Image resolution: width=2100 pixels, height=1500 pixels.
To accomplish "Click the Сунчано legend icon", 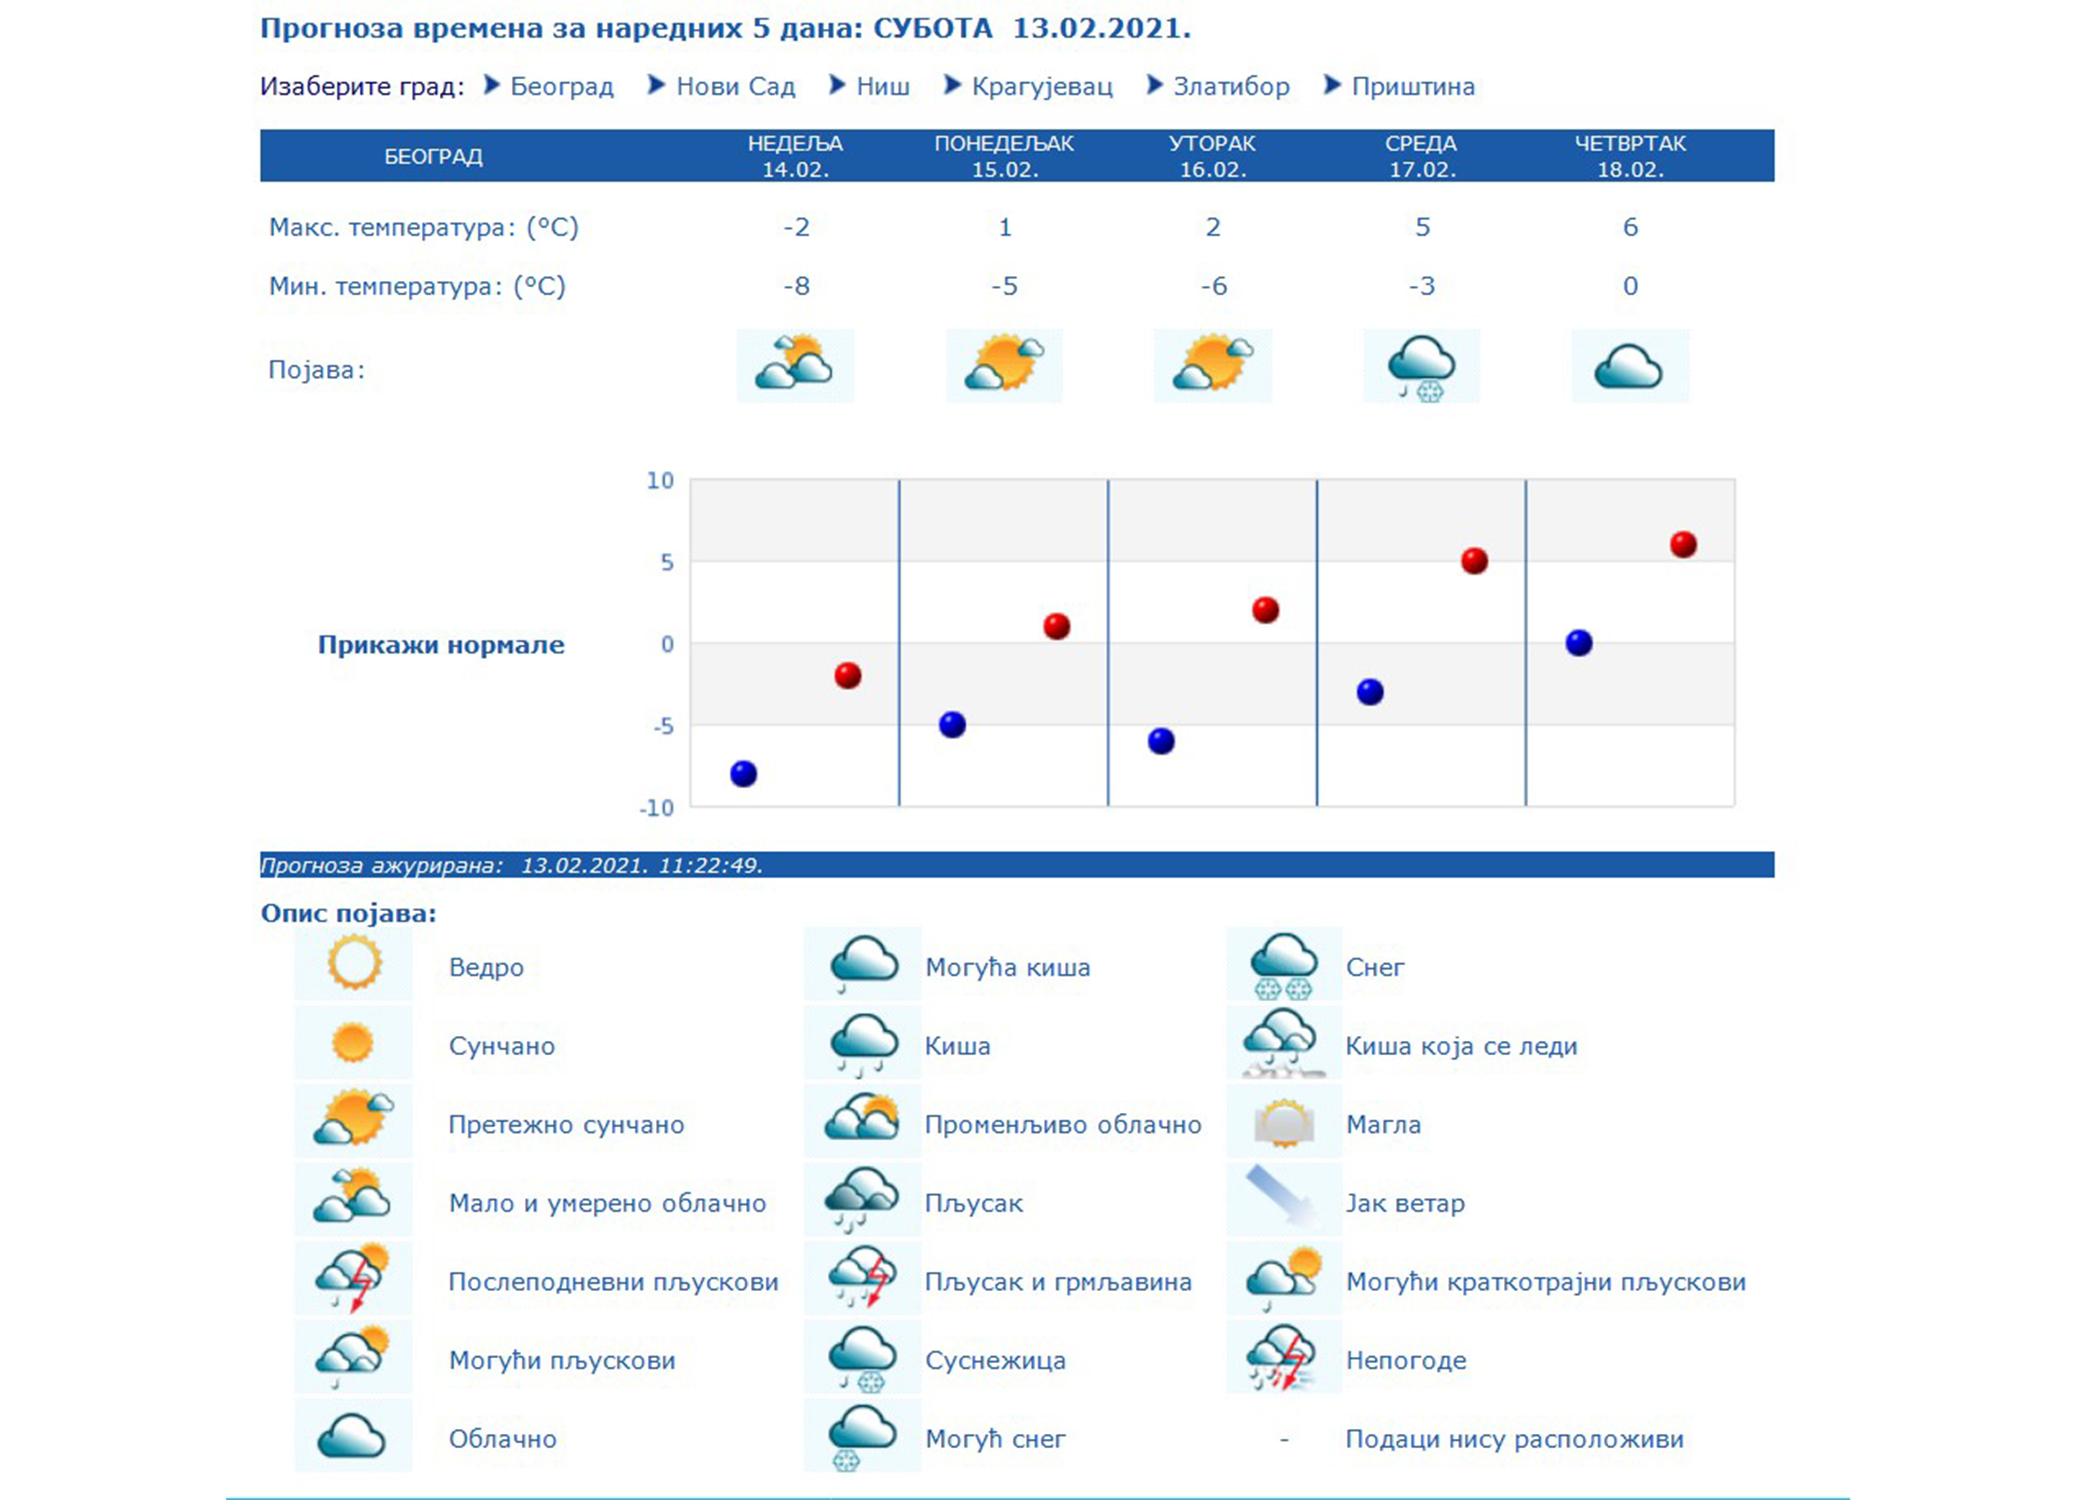I will click(353, 1043).
